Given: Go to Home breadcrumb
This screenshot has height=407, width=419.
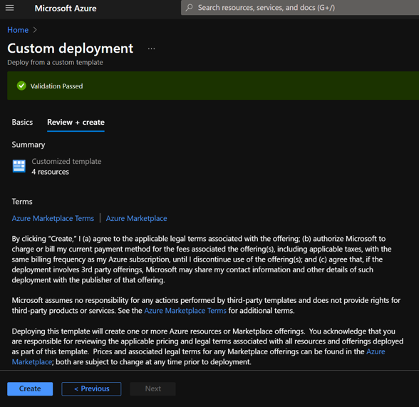Looking at the screenshot, I should coord(18,30).
